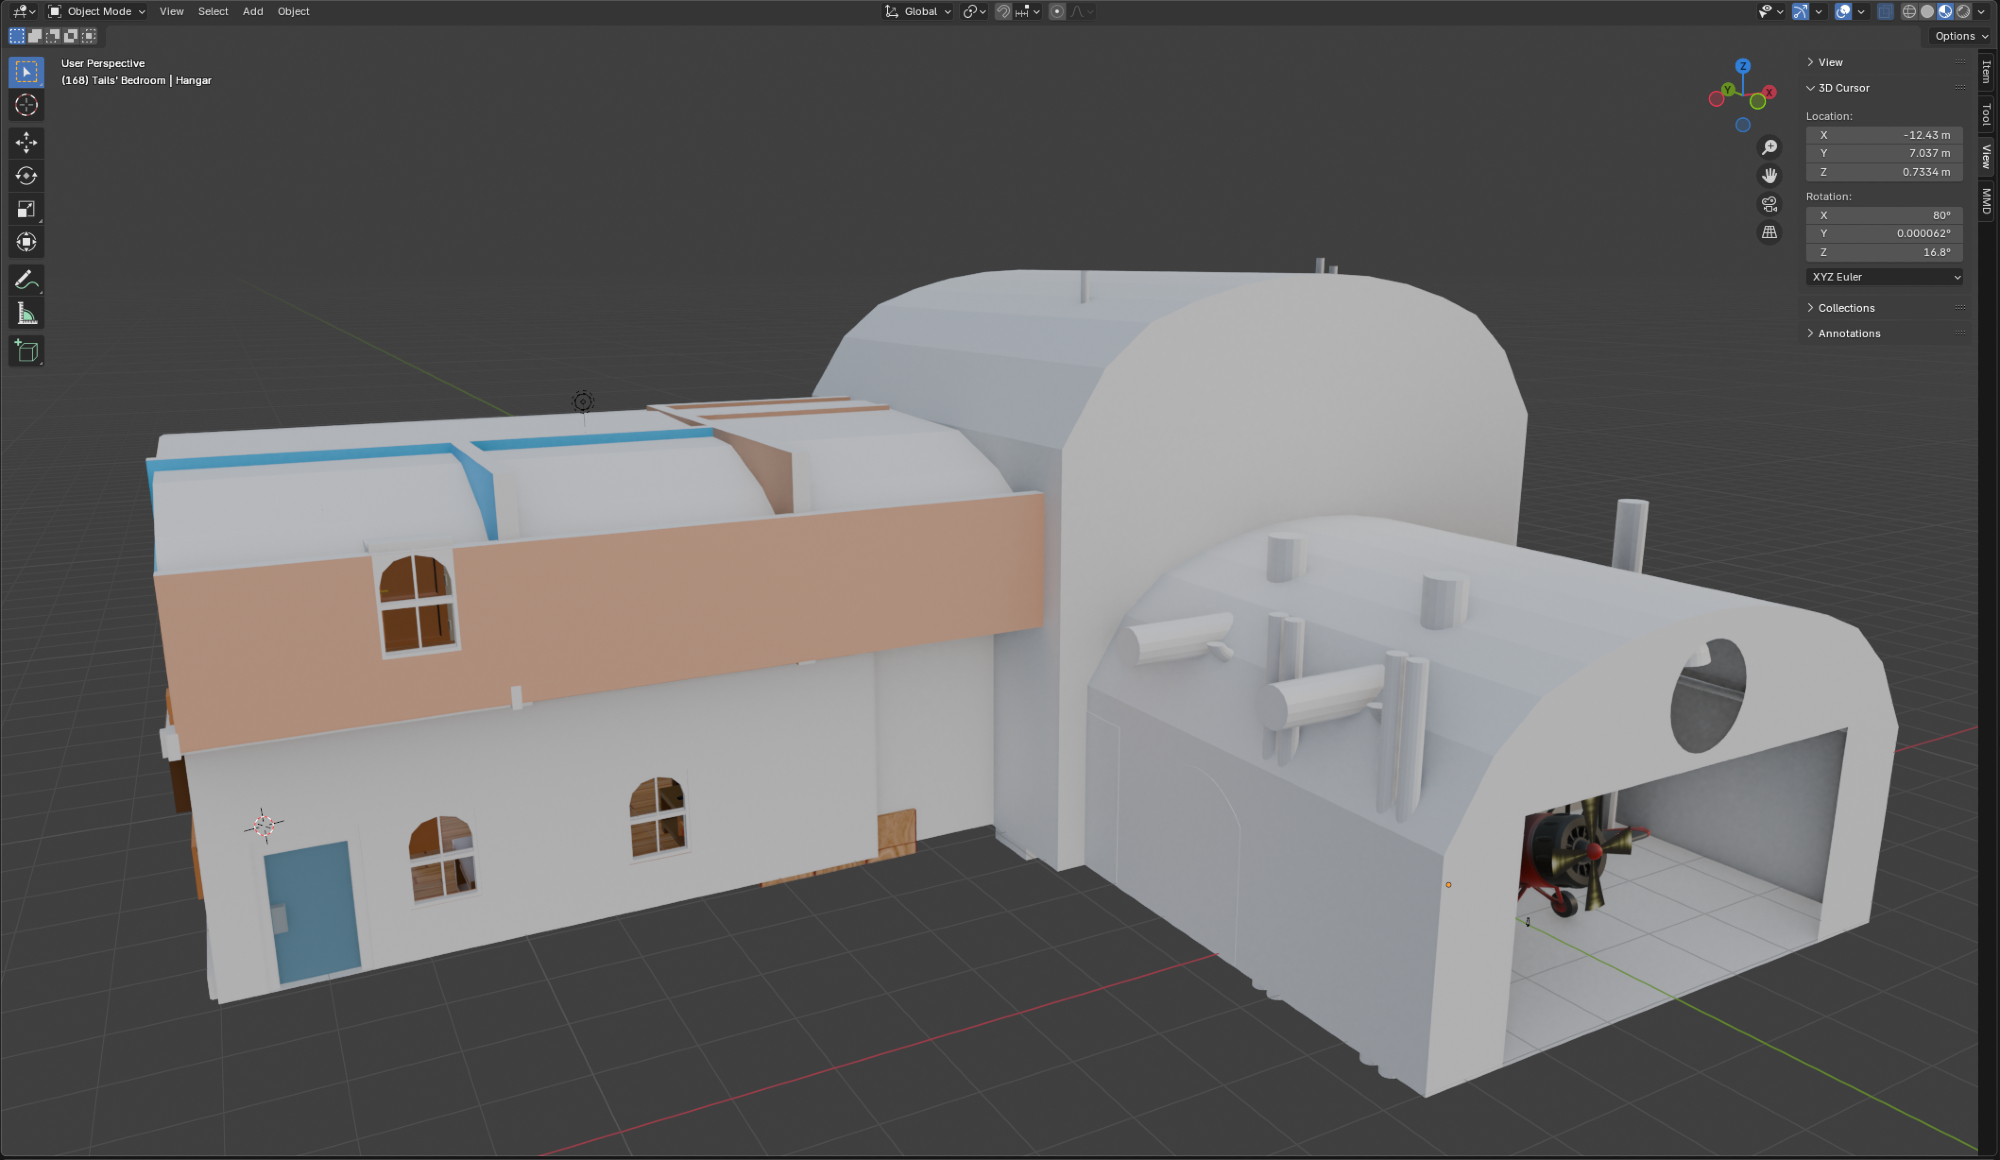Toggle proportional editing

point(1057,12)
